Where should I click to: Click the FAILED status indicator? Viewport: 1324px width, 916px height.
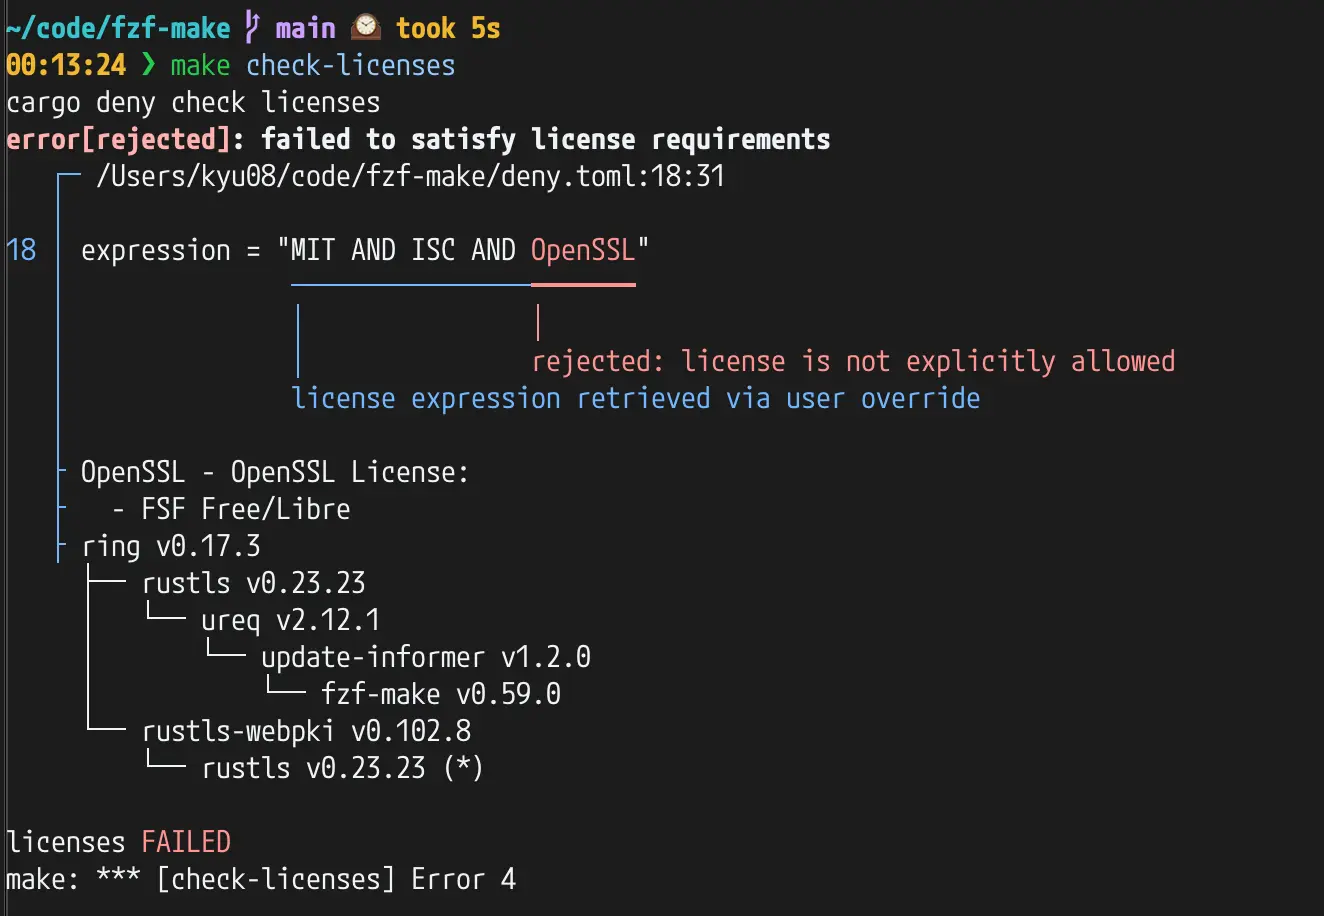click(x=186, y=841)
